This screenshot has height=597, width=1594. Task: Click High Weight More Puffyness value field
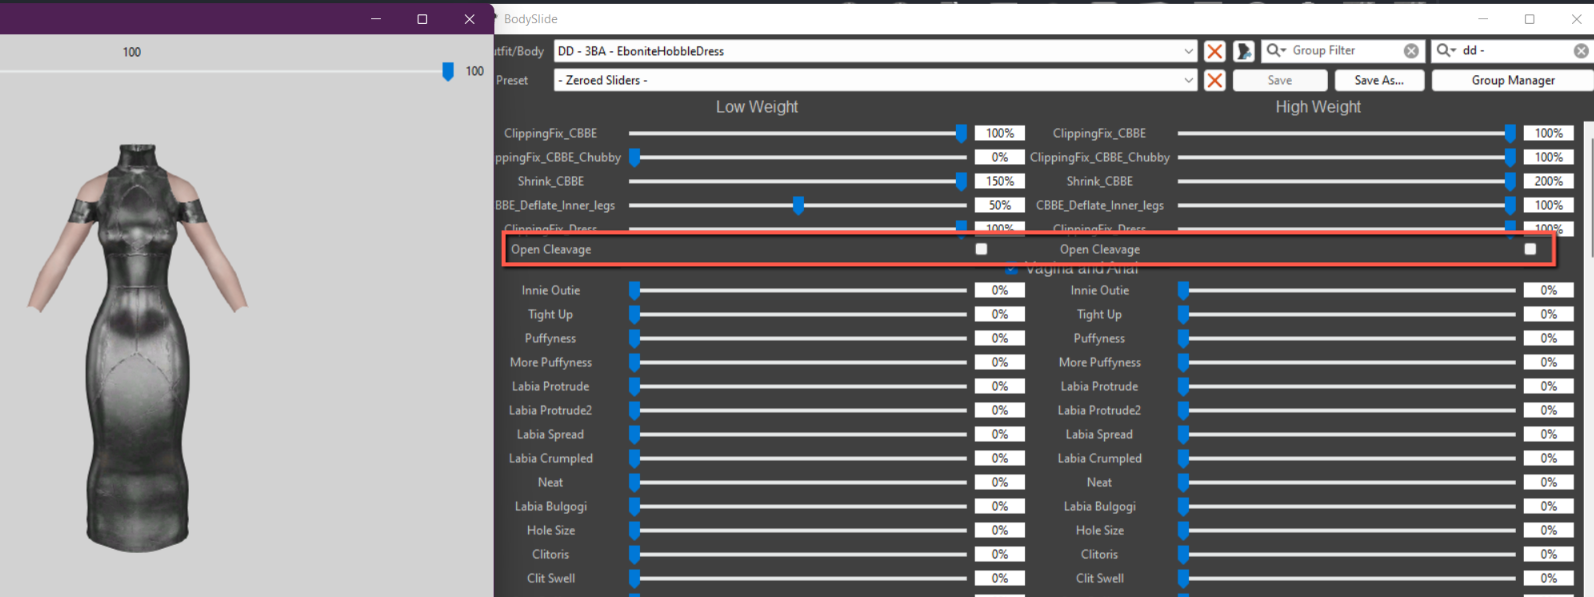pyautogui.click(x=1549, y=362)
